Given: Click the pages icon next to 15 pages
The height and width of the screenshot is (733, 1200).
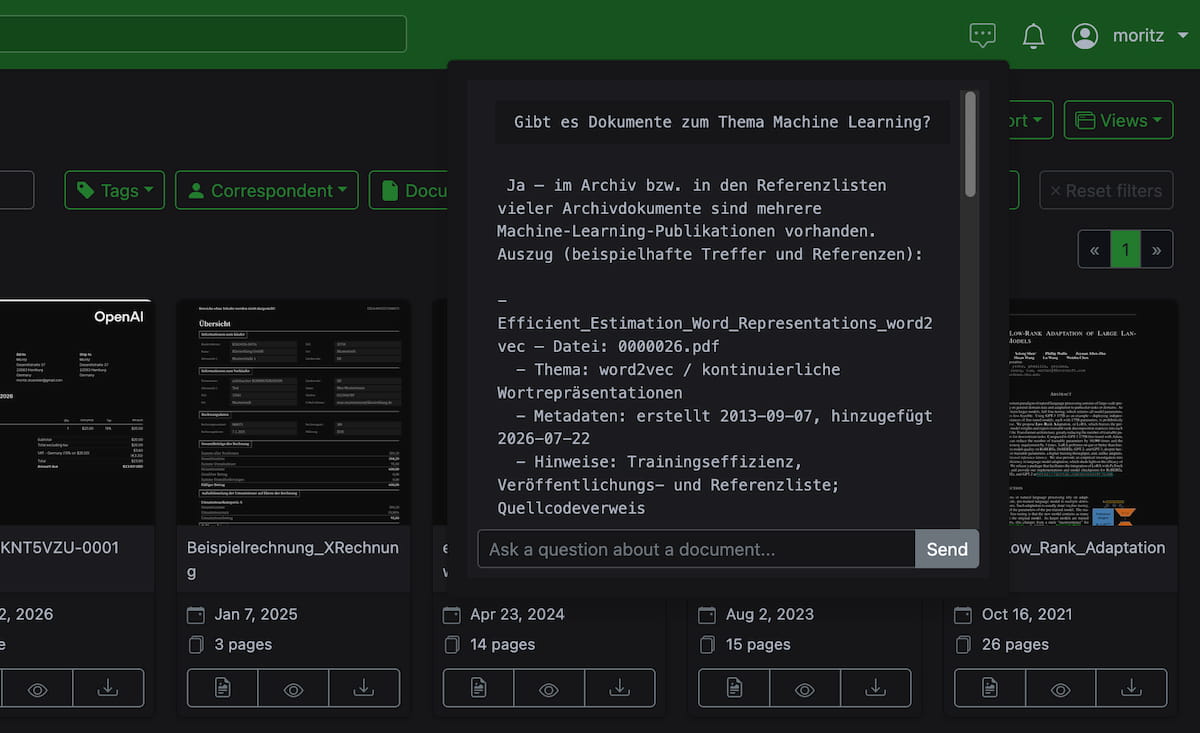Looking at the screenshot, I should click(x=708, y=644).
